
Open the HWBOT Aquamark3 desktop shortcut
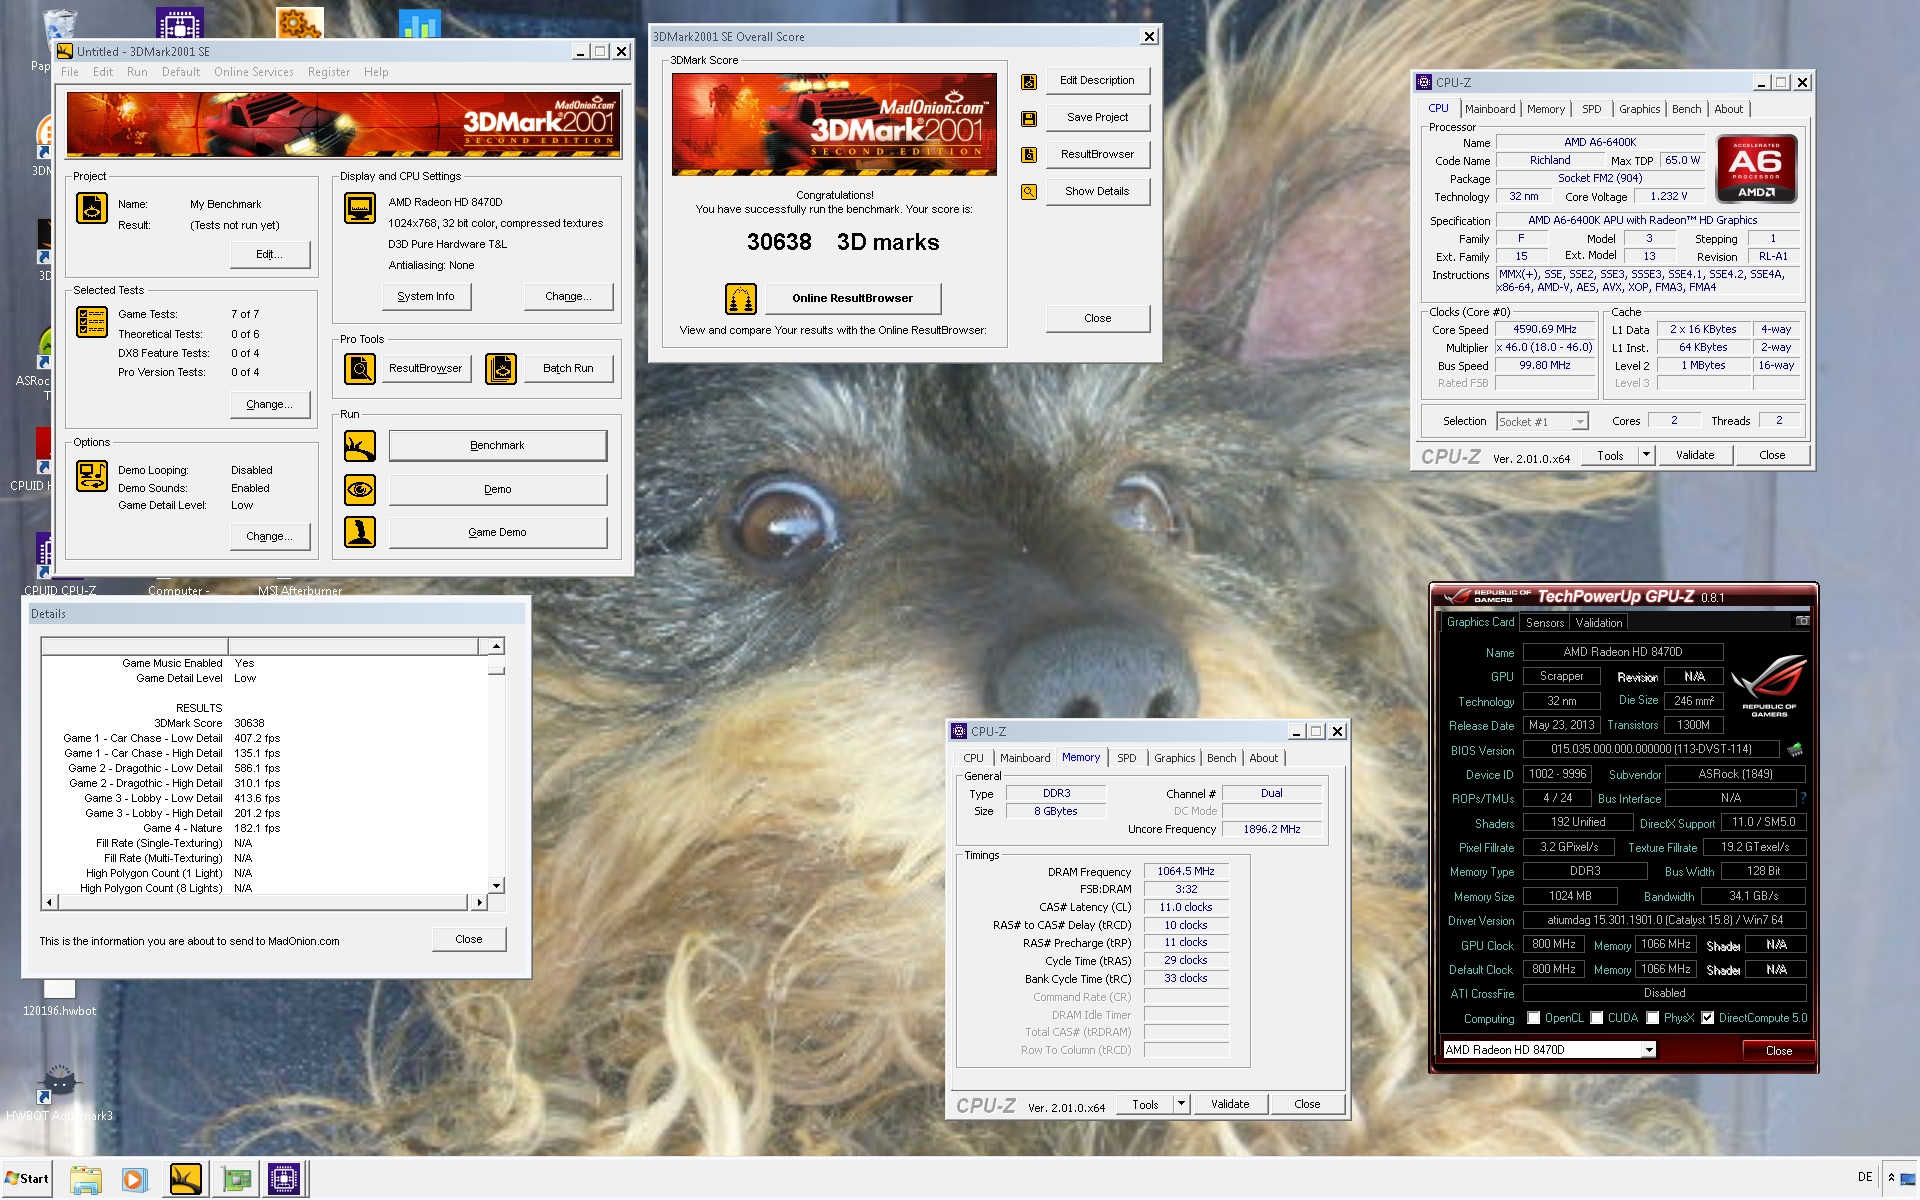coord(59,1091)
